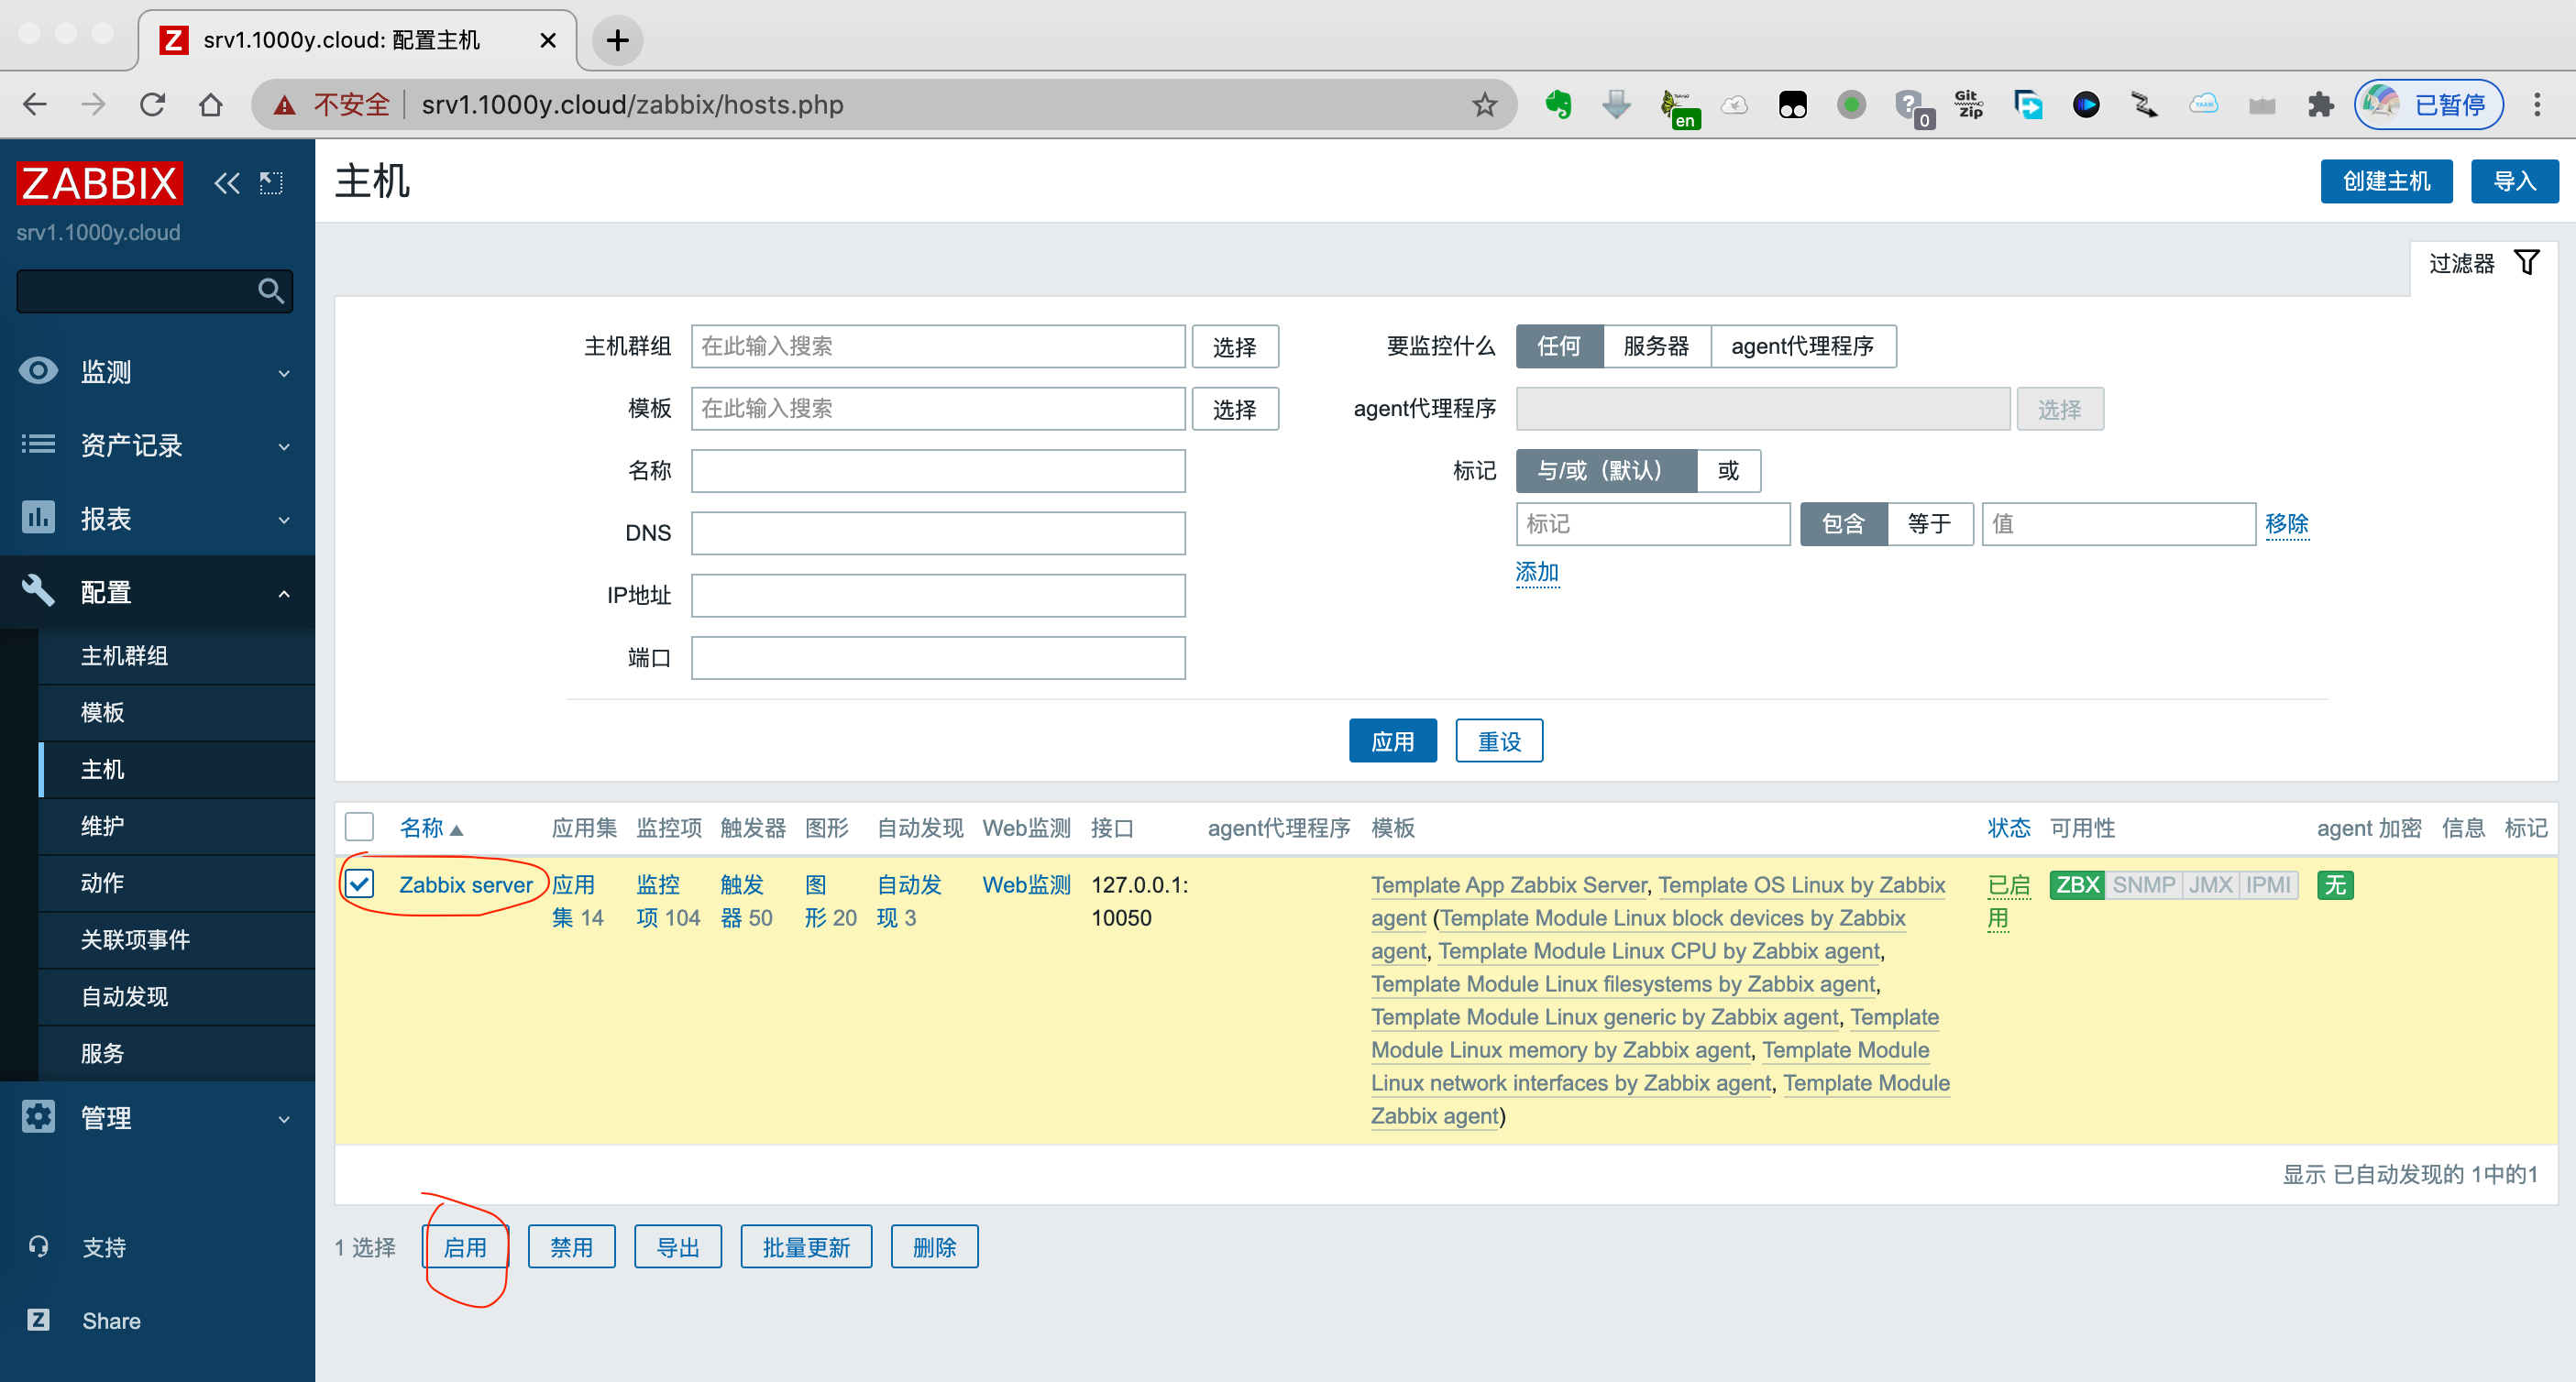Click the 启用 button for selected hosts
2576x1382 pixels.
(x=465, y=1247)
